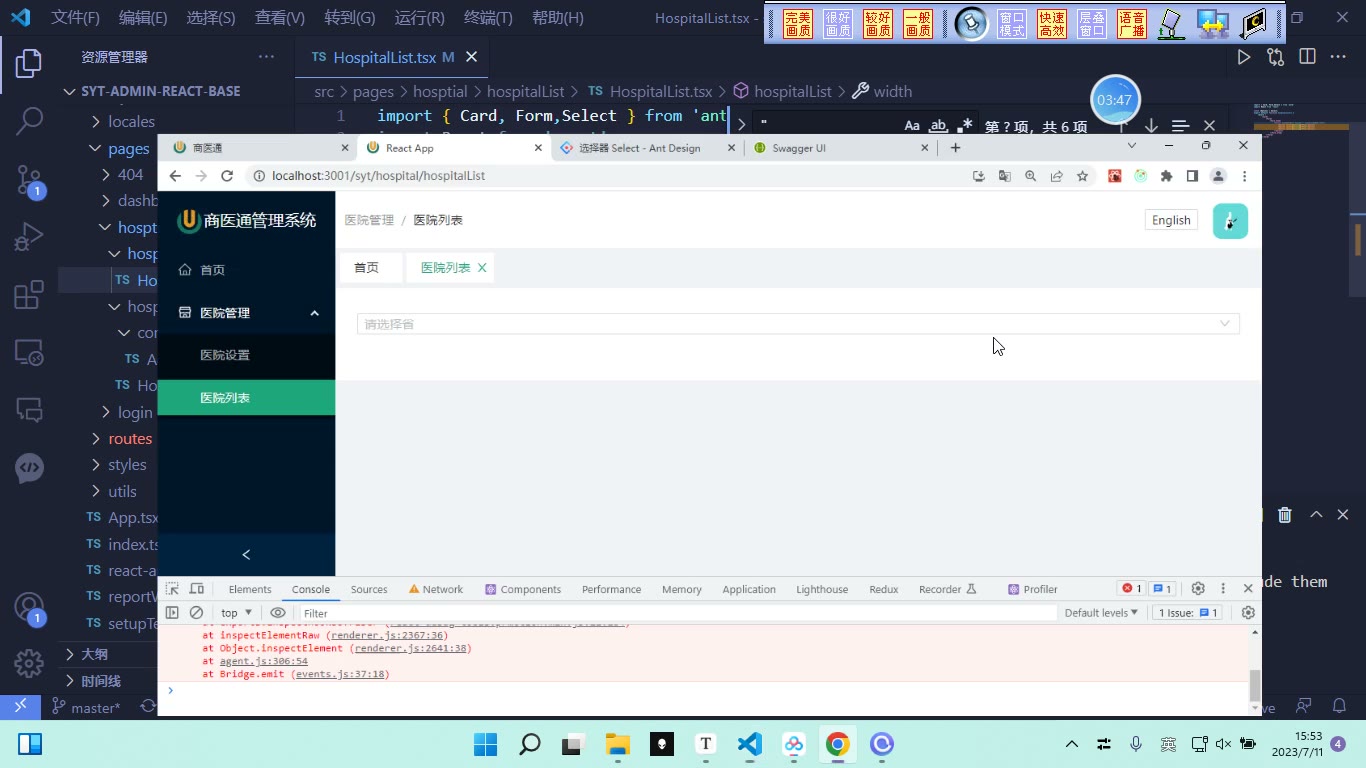Toggle the device toolbar icon in DevTools
1366x768 pixels.
197,589
